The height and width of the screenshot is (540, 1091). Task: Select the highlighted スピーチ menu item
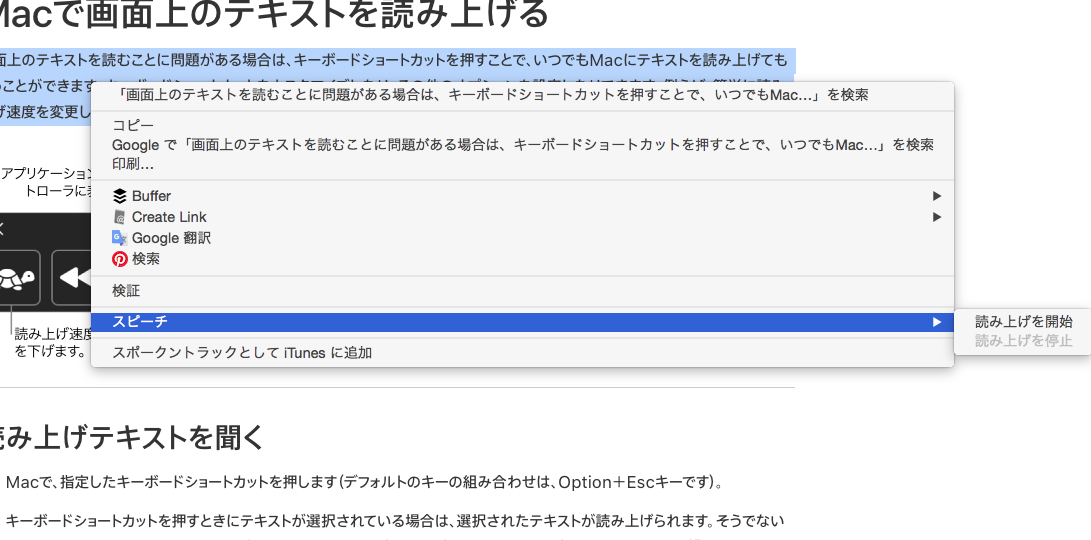coord(522,322)
